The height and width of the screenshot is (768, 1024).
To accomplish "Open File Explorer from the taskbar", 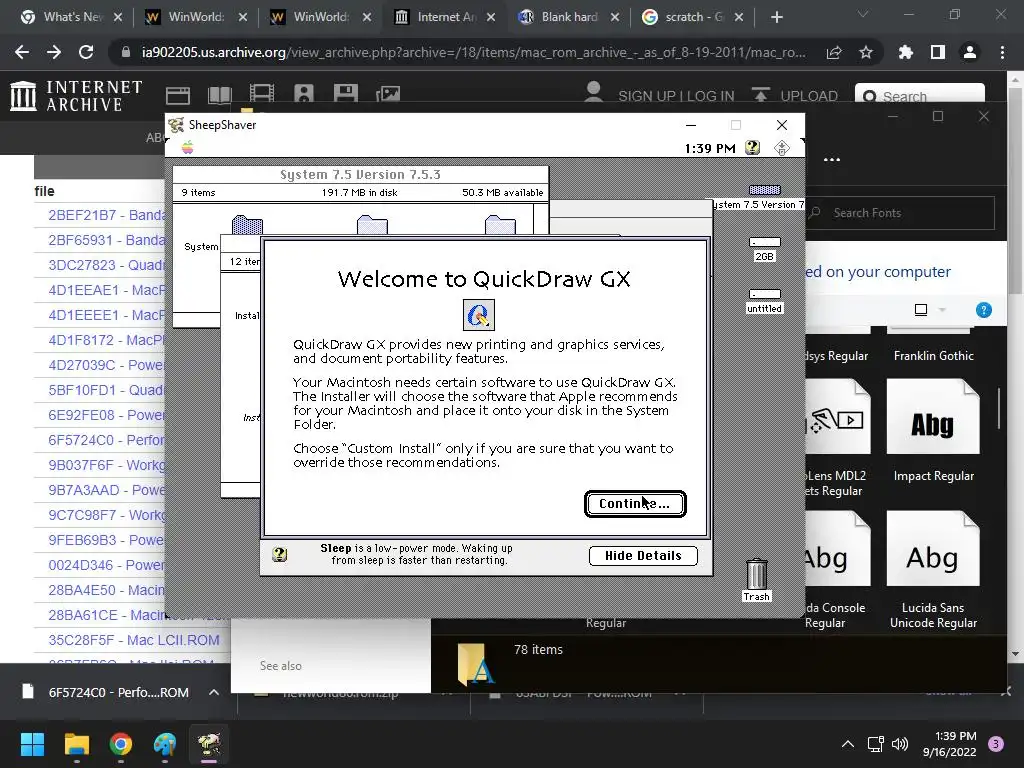I will click(76, 744).
